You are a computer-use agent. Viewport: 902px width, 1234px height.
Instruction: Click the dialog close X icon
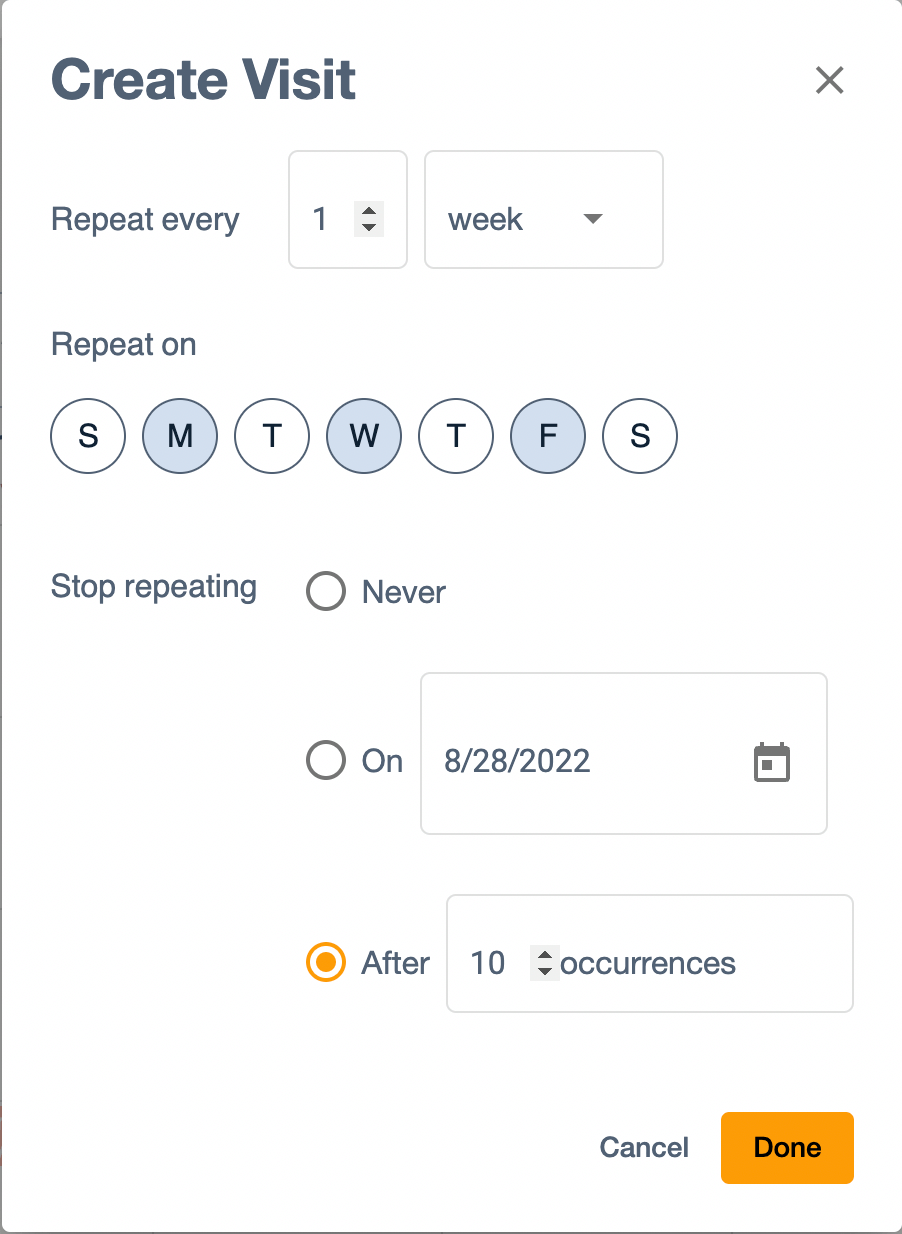click(829, 81)
